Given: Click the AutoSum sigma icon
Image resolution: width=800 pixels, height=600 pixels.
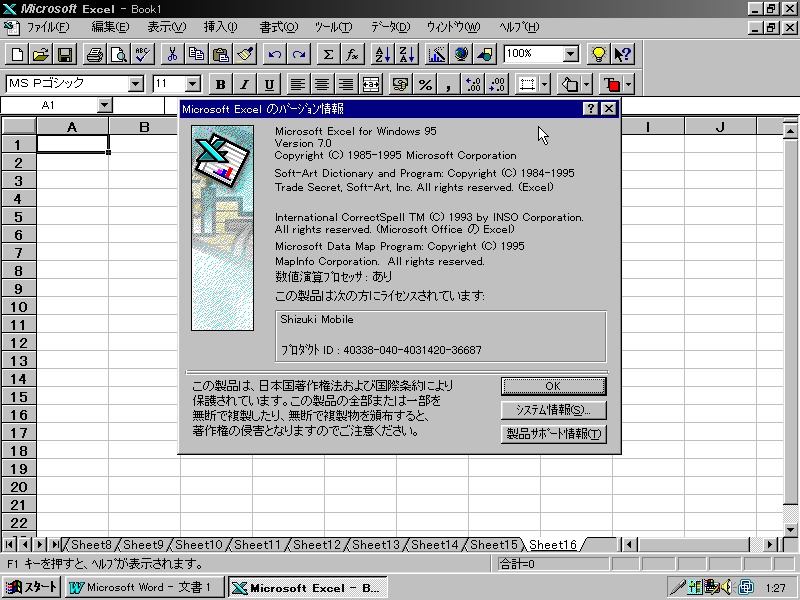Looking at the screenshot, I should point(329,54).
